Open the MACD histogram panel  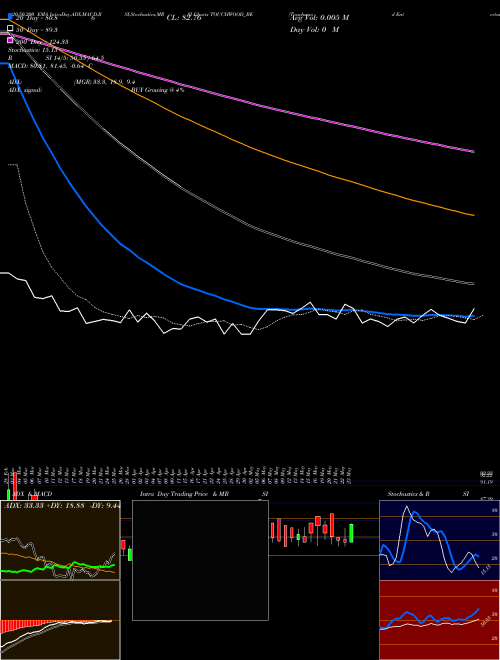[x=60, y=620]
